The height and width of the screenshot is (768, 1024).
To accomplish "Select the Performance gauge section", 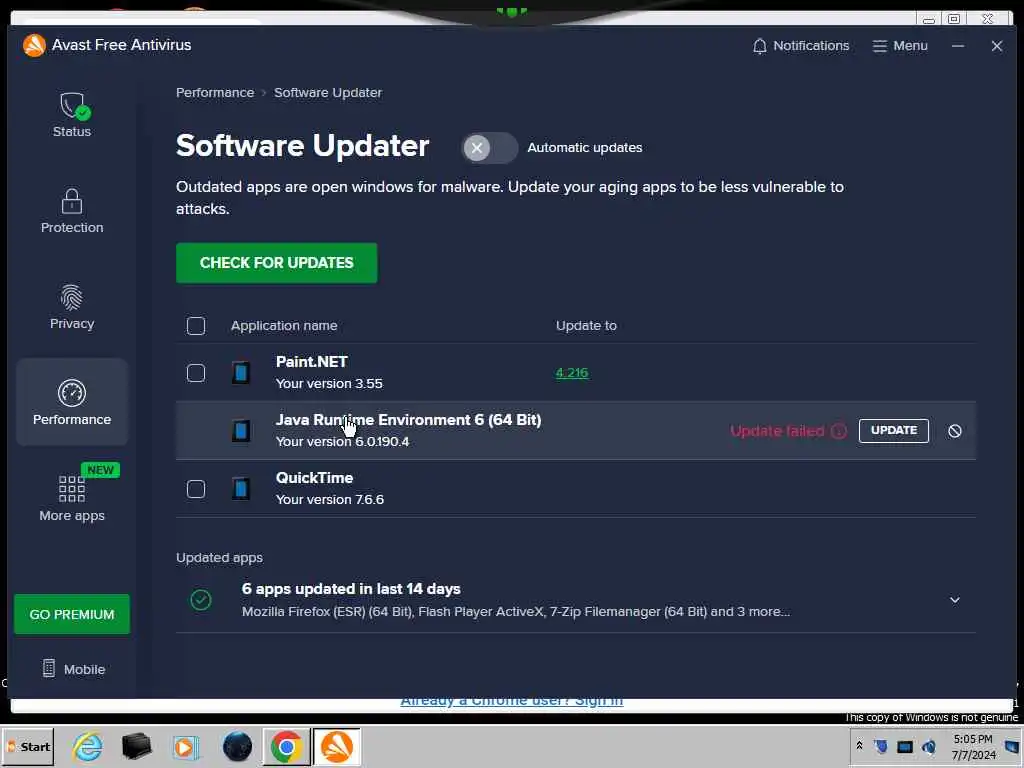I will [x=72, y=402].
